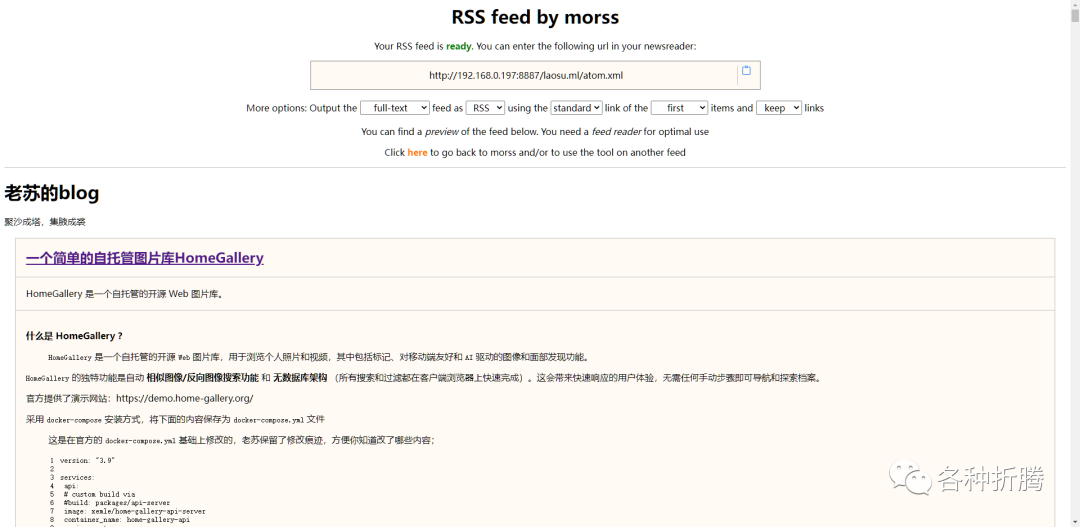Click the italic "preview" word

point(442,132)
